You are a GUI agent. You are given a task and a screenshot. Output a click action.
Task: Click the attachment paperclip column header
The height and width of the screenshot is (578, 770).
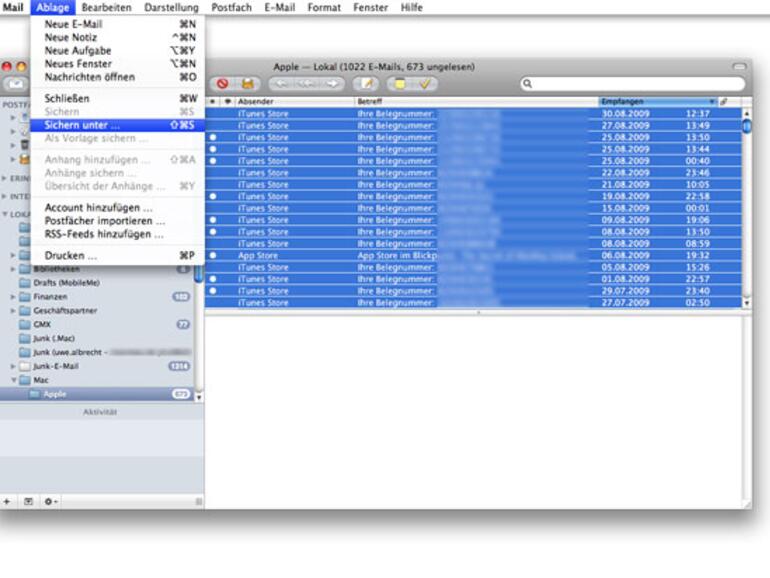click(x=724, y=102)
